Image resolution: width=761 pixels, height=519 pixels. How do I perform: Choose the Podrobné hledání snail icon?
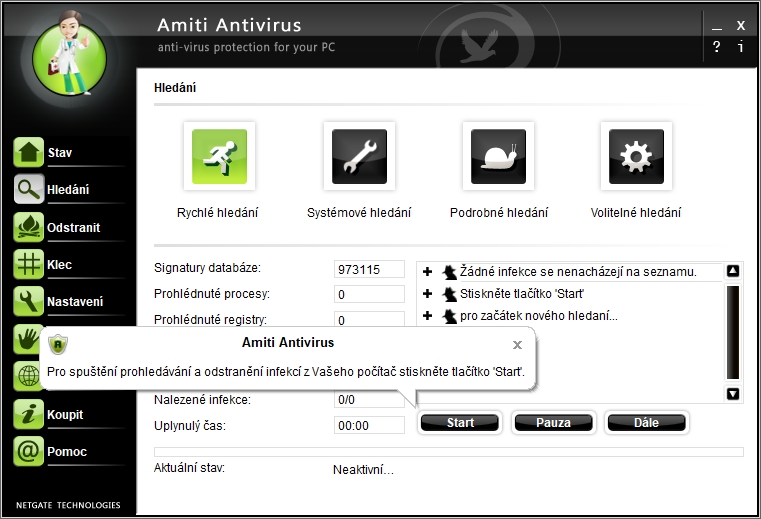point(498,156)
